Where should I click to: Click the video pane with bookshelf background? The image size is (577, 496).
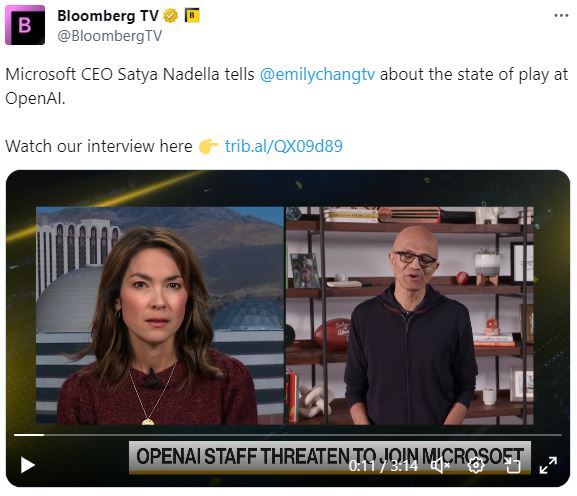point(410,315)
